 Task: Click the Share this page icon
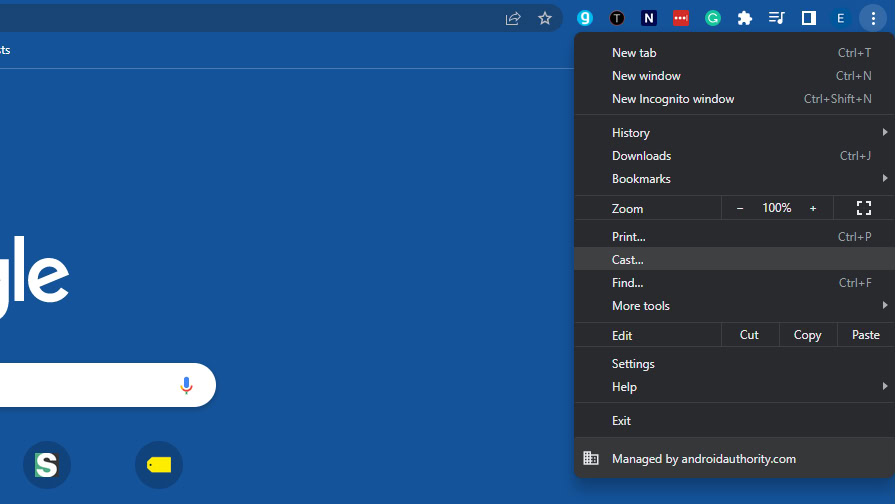point(513,18)
